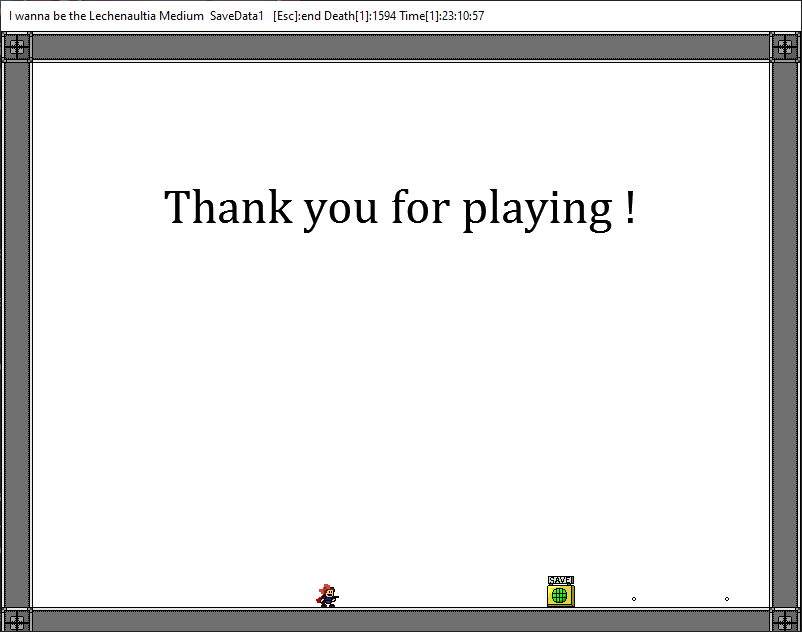Screen dimensions: 802x632
Task: Click the bottom-left corner metal block
Action: click(16, 619)
